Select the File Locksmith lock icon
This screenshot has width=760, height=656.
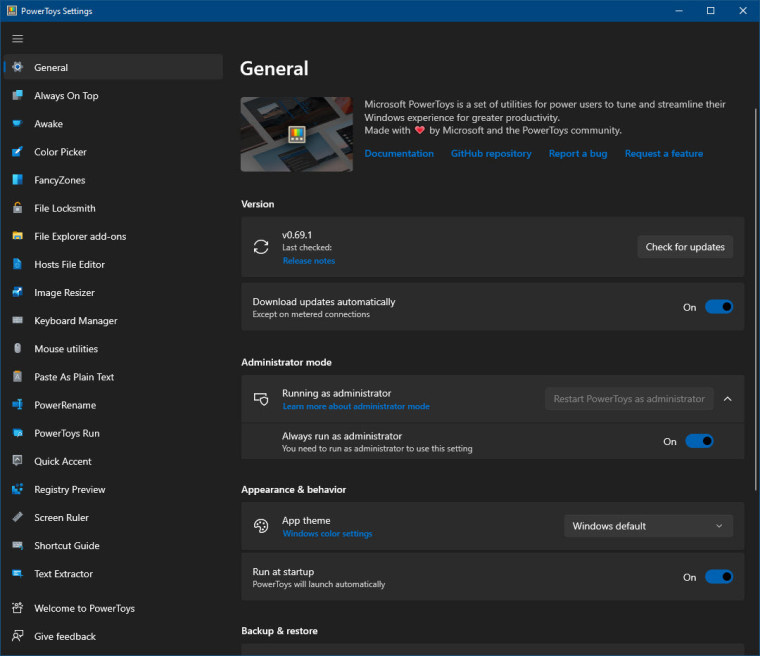[x=17, y=208]
